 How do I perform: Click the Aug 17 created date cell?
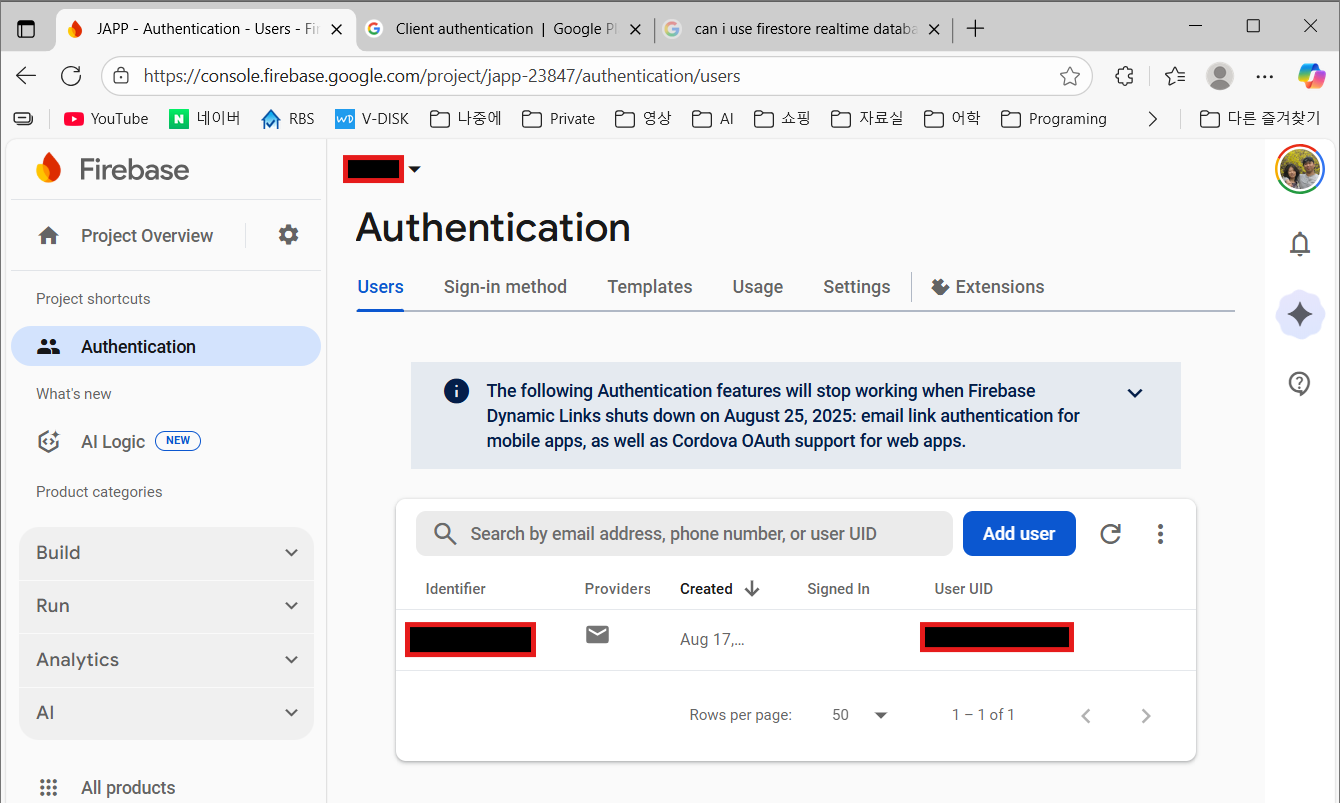click(712, 640)
